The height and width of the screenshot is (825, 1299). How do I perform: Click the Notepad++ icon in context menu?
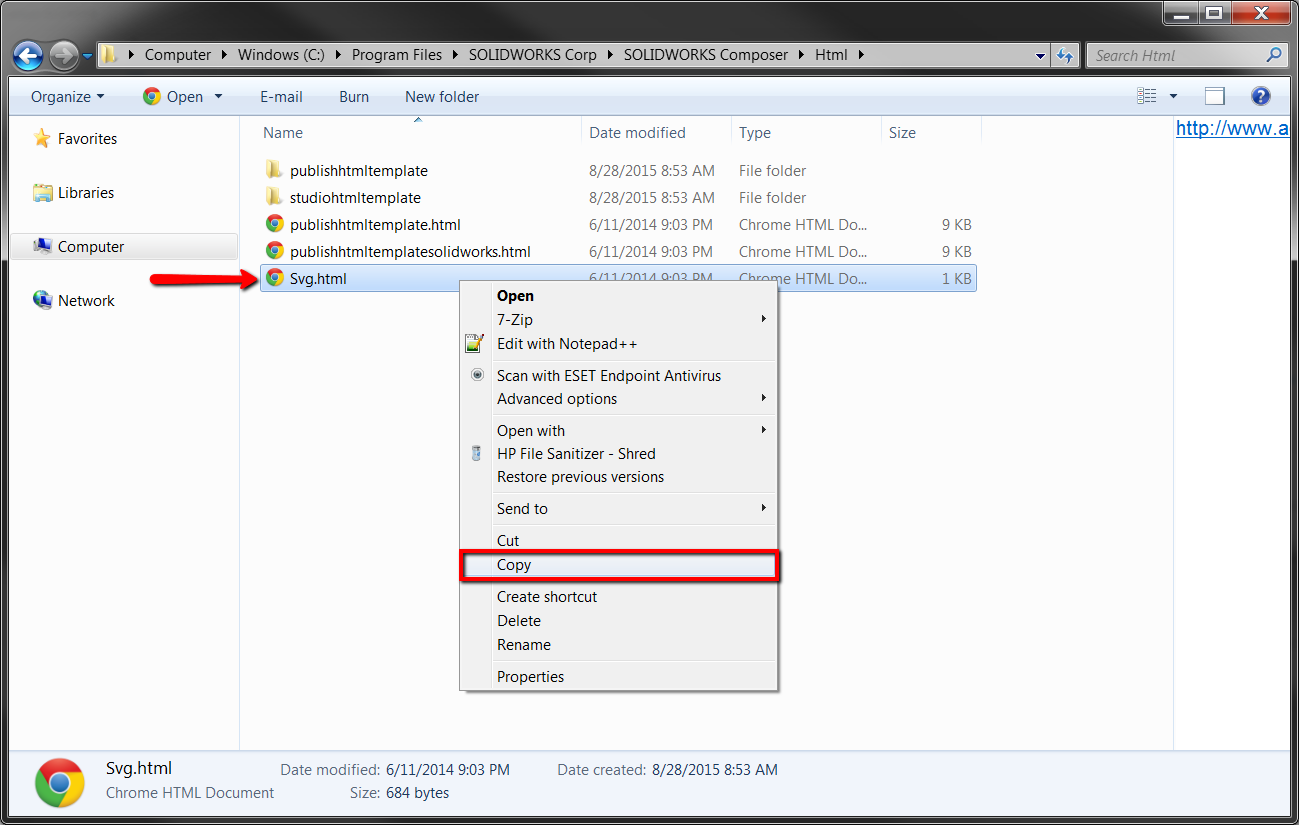point(474,344)
